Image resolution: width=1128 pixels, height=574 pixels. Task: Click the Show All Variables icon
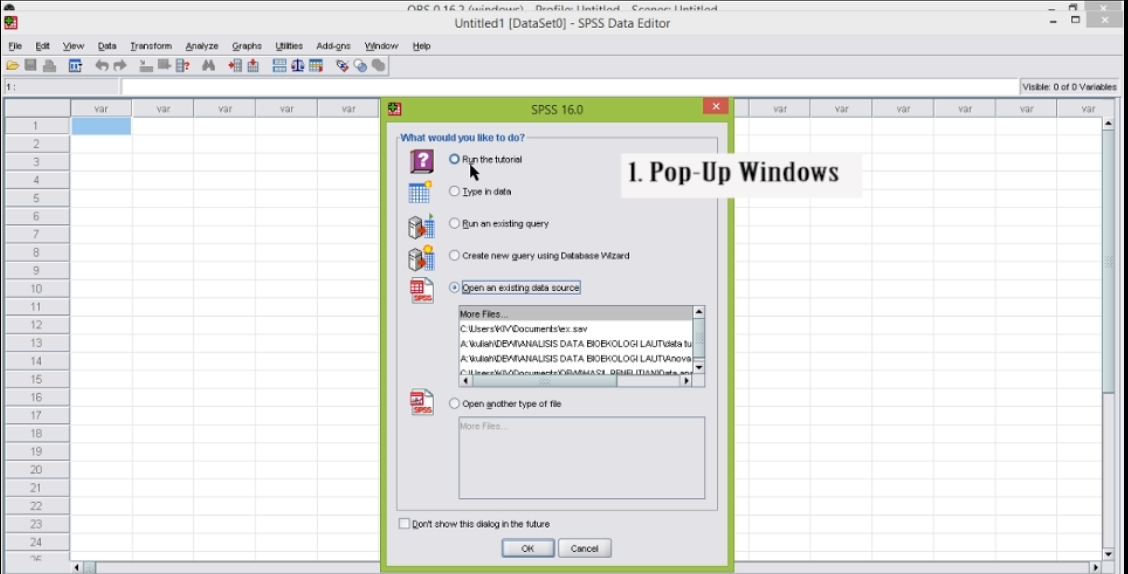point(378,65)
